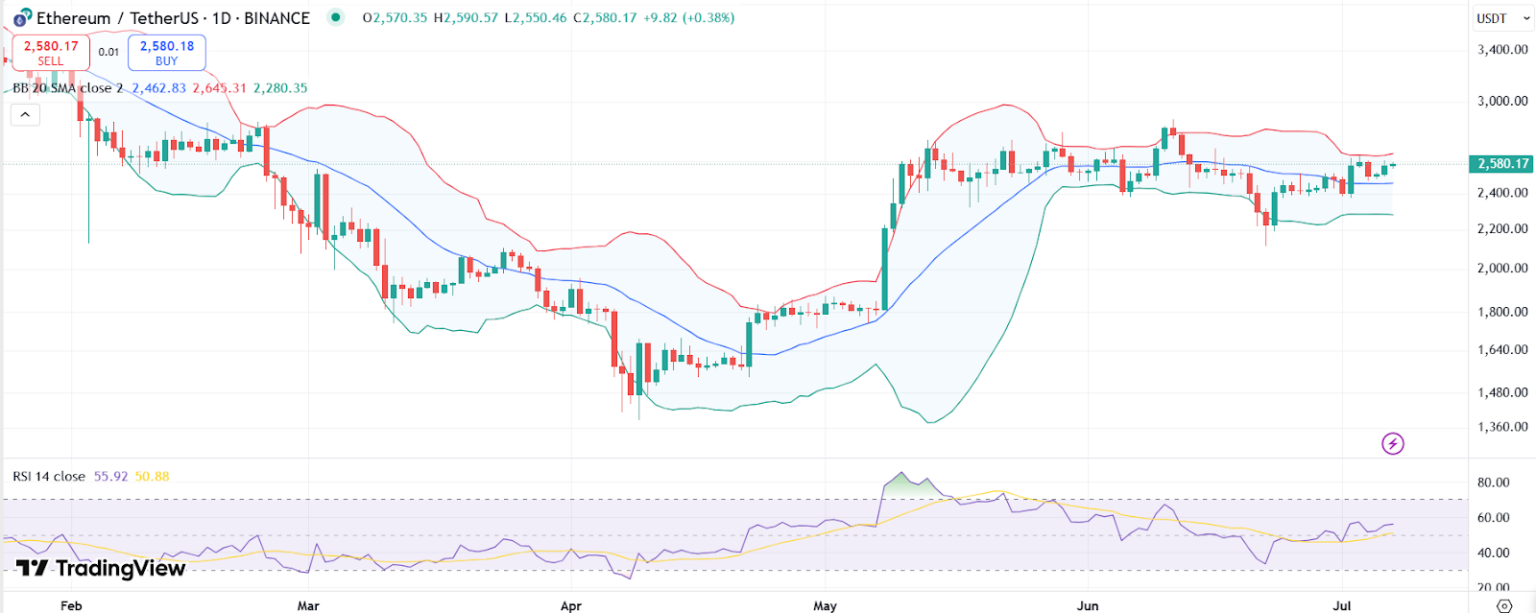Click the purple lightning bolt icon
1536x613 pixels.
point(1393,443)
